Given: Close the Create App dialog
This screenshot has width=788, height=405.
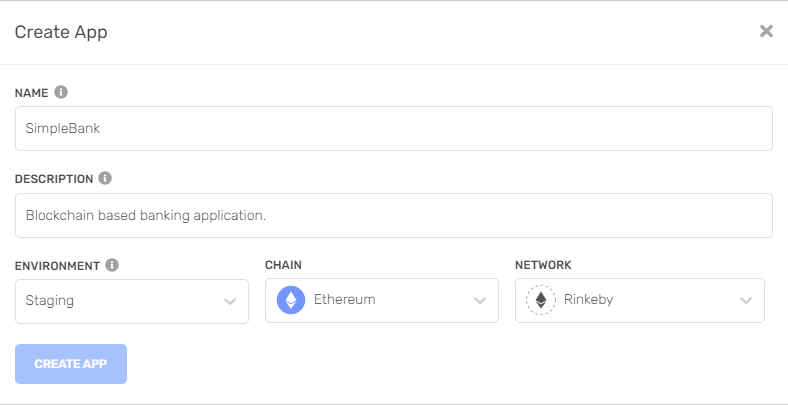Looking at the screenshot, I should 766,31.
